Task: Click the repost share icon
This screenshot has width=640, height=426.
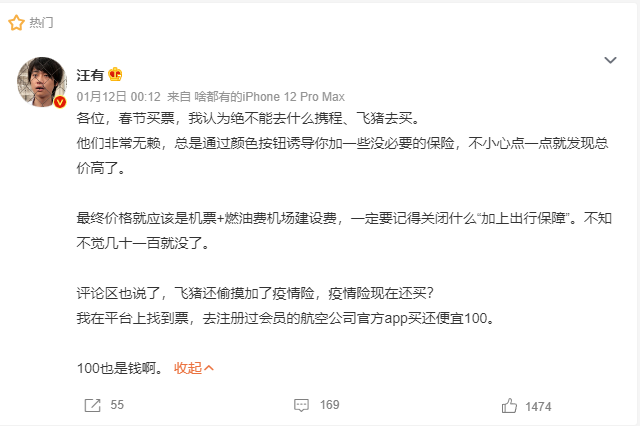Action: pos(92,405)
